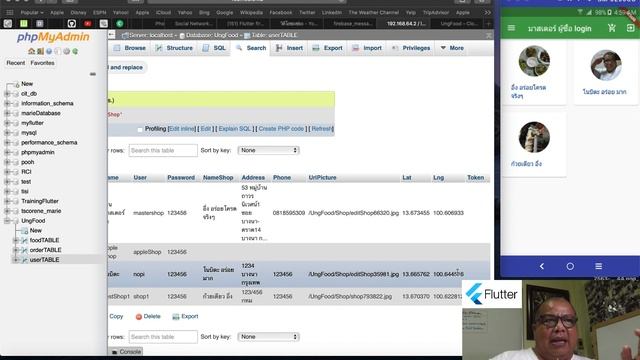
Task: Open GitHub pinned browser tab
Action: 71,24
